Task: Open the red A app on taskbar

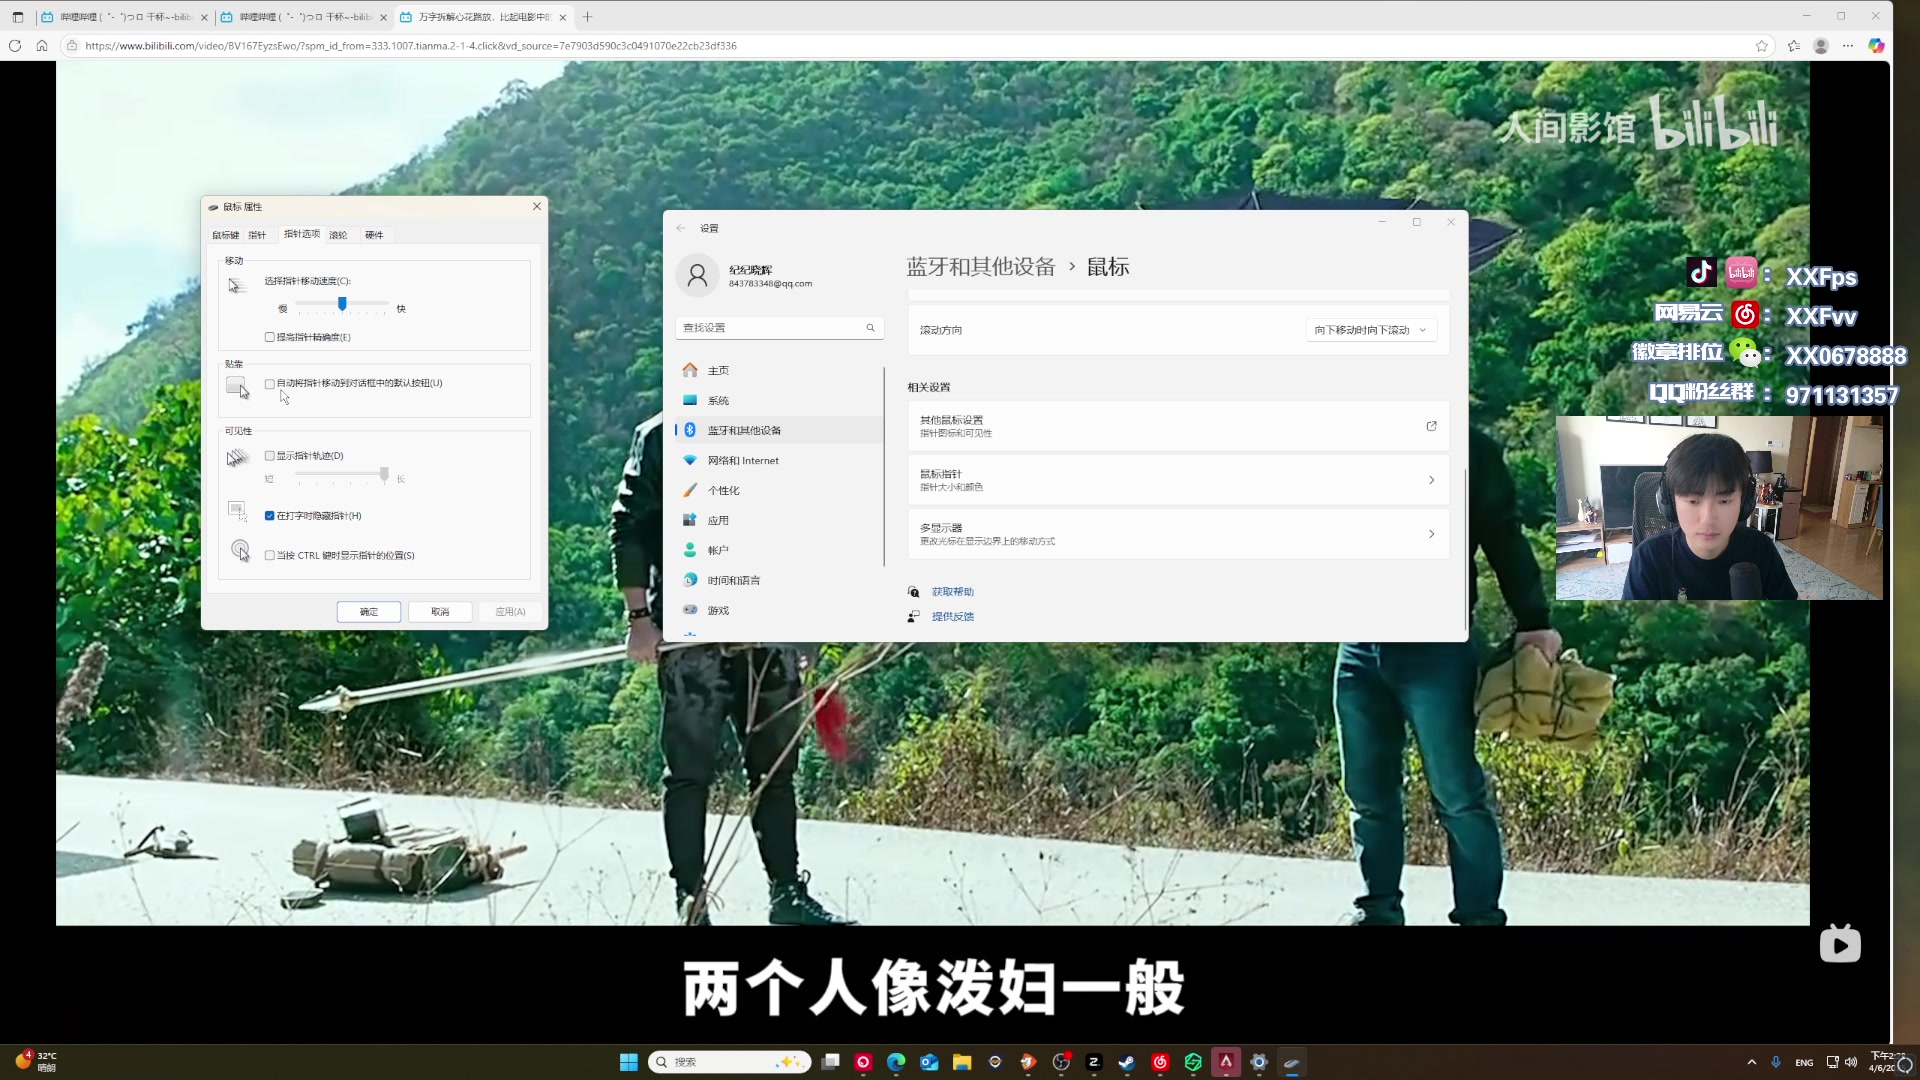Action: (1226, 1062)
